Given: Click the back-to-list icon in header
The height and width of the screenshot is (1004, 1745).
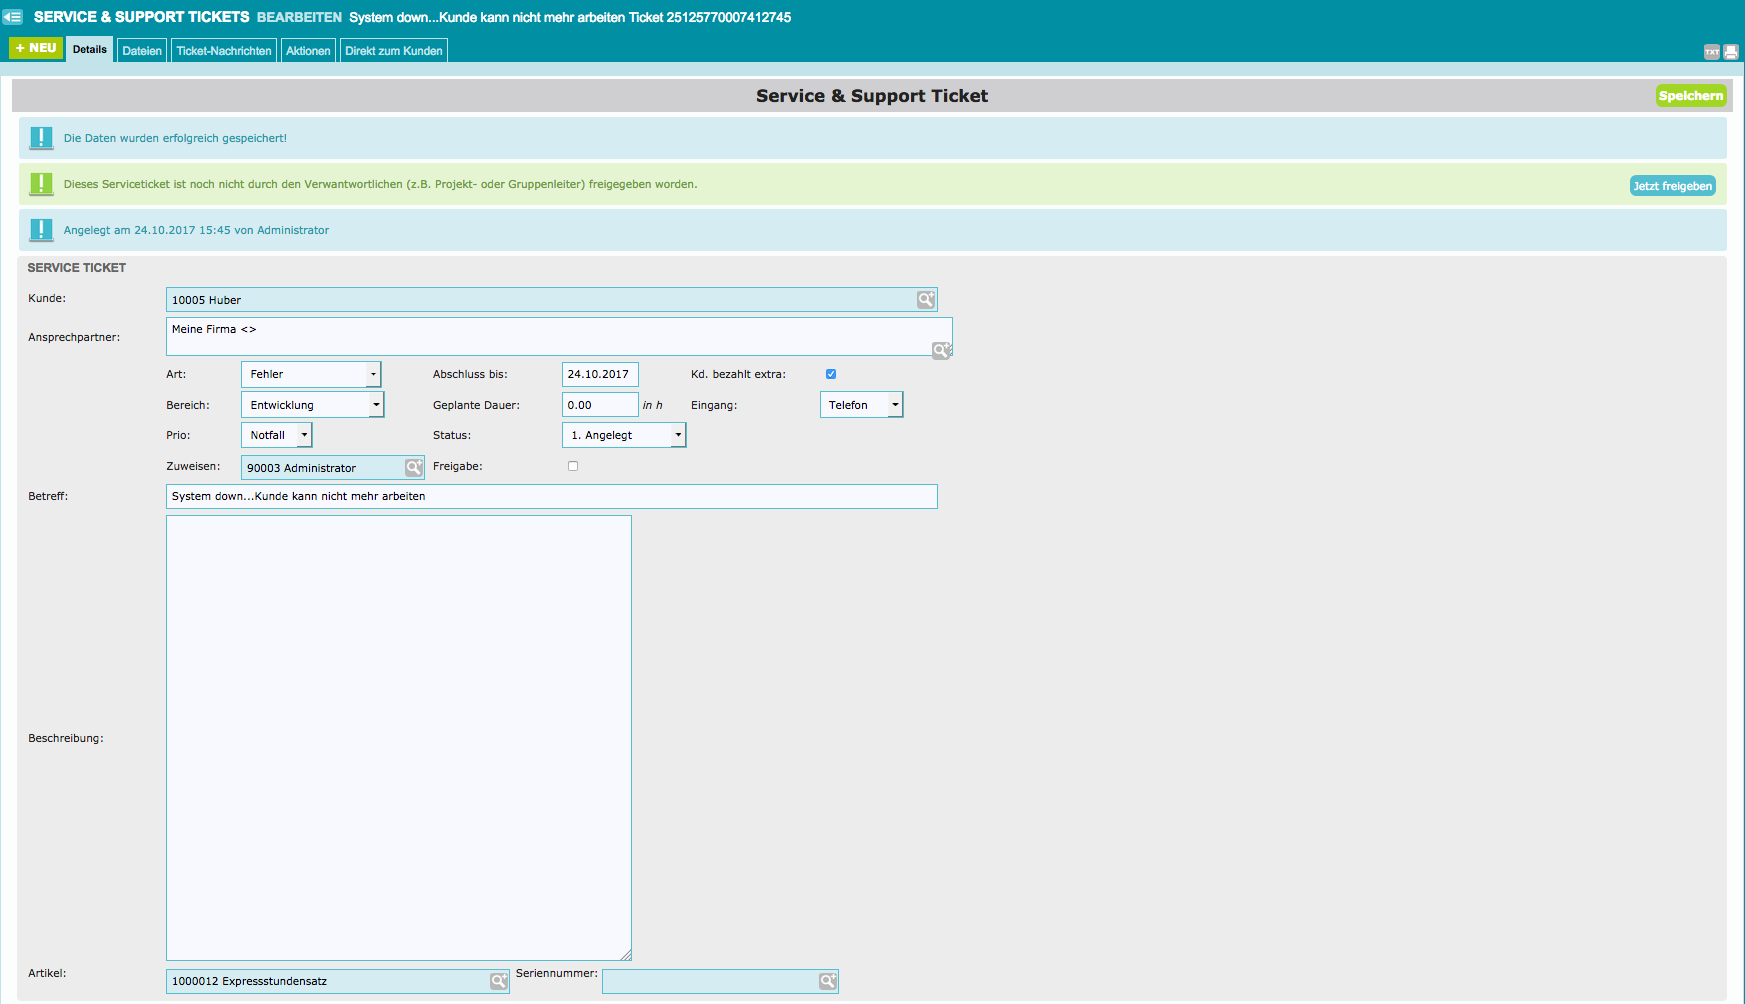Looking at the screenshot, I should click(x=13, y=17).
